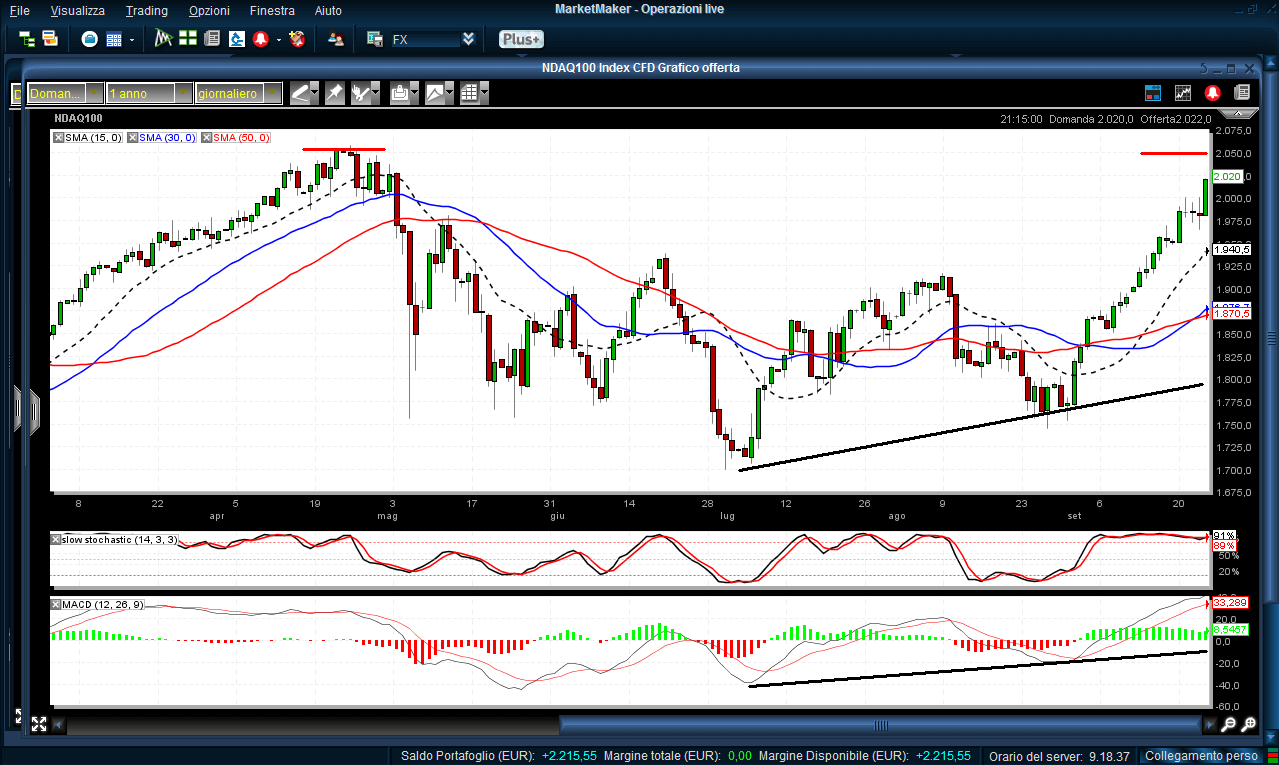Open the '1 anno' period dropdown
1279x765 pixels.
(183, 93)
